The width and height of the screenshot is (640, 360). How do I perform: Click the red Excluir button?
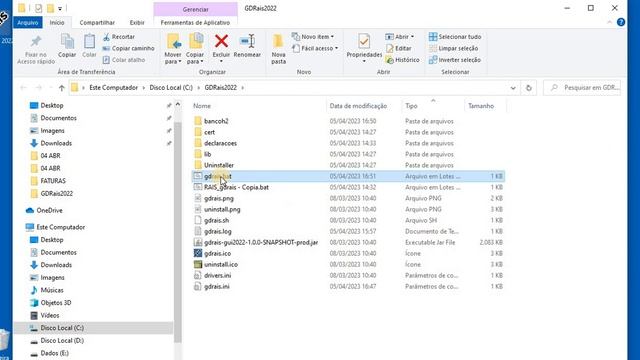point(221,48)
